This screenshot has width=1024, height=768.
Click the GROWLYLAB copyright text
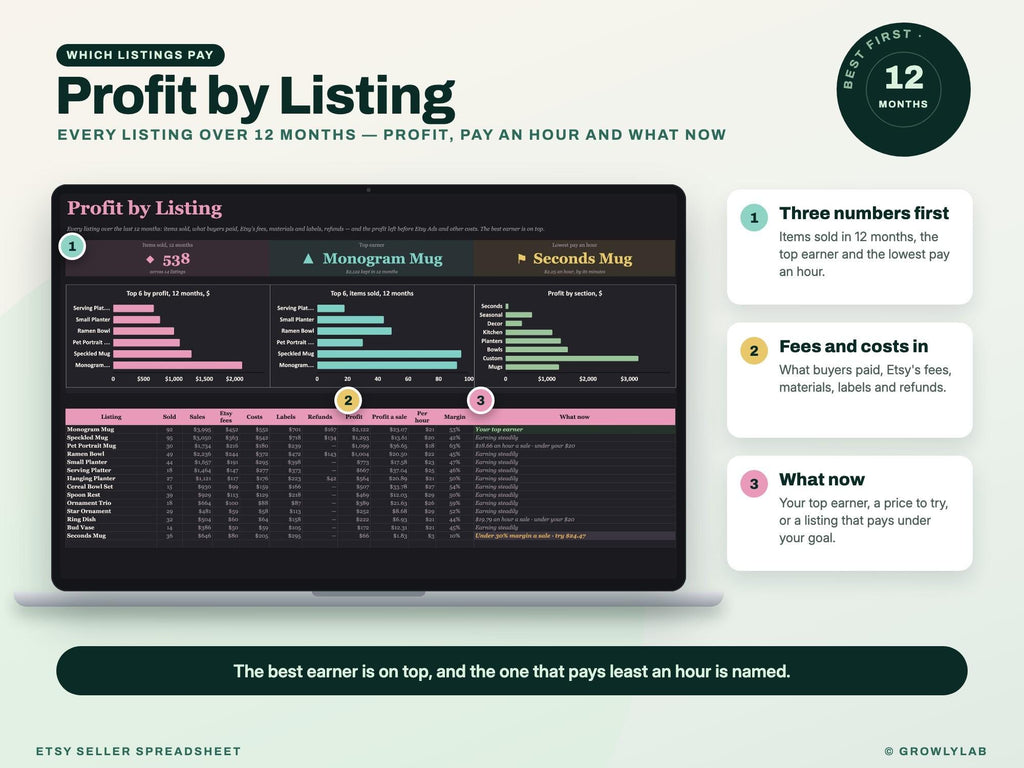(935, 751)
